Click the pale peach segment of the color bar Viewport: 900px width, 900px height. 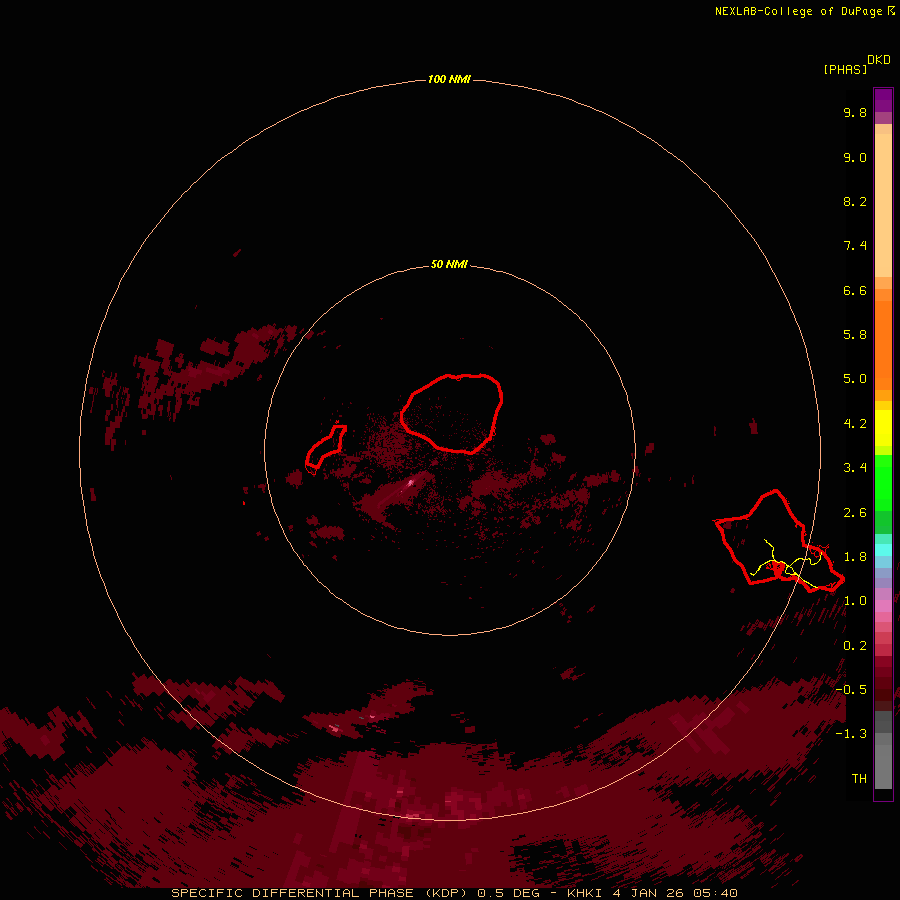pyautogui.click(x=883, y=205)
